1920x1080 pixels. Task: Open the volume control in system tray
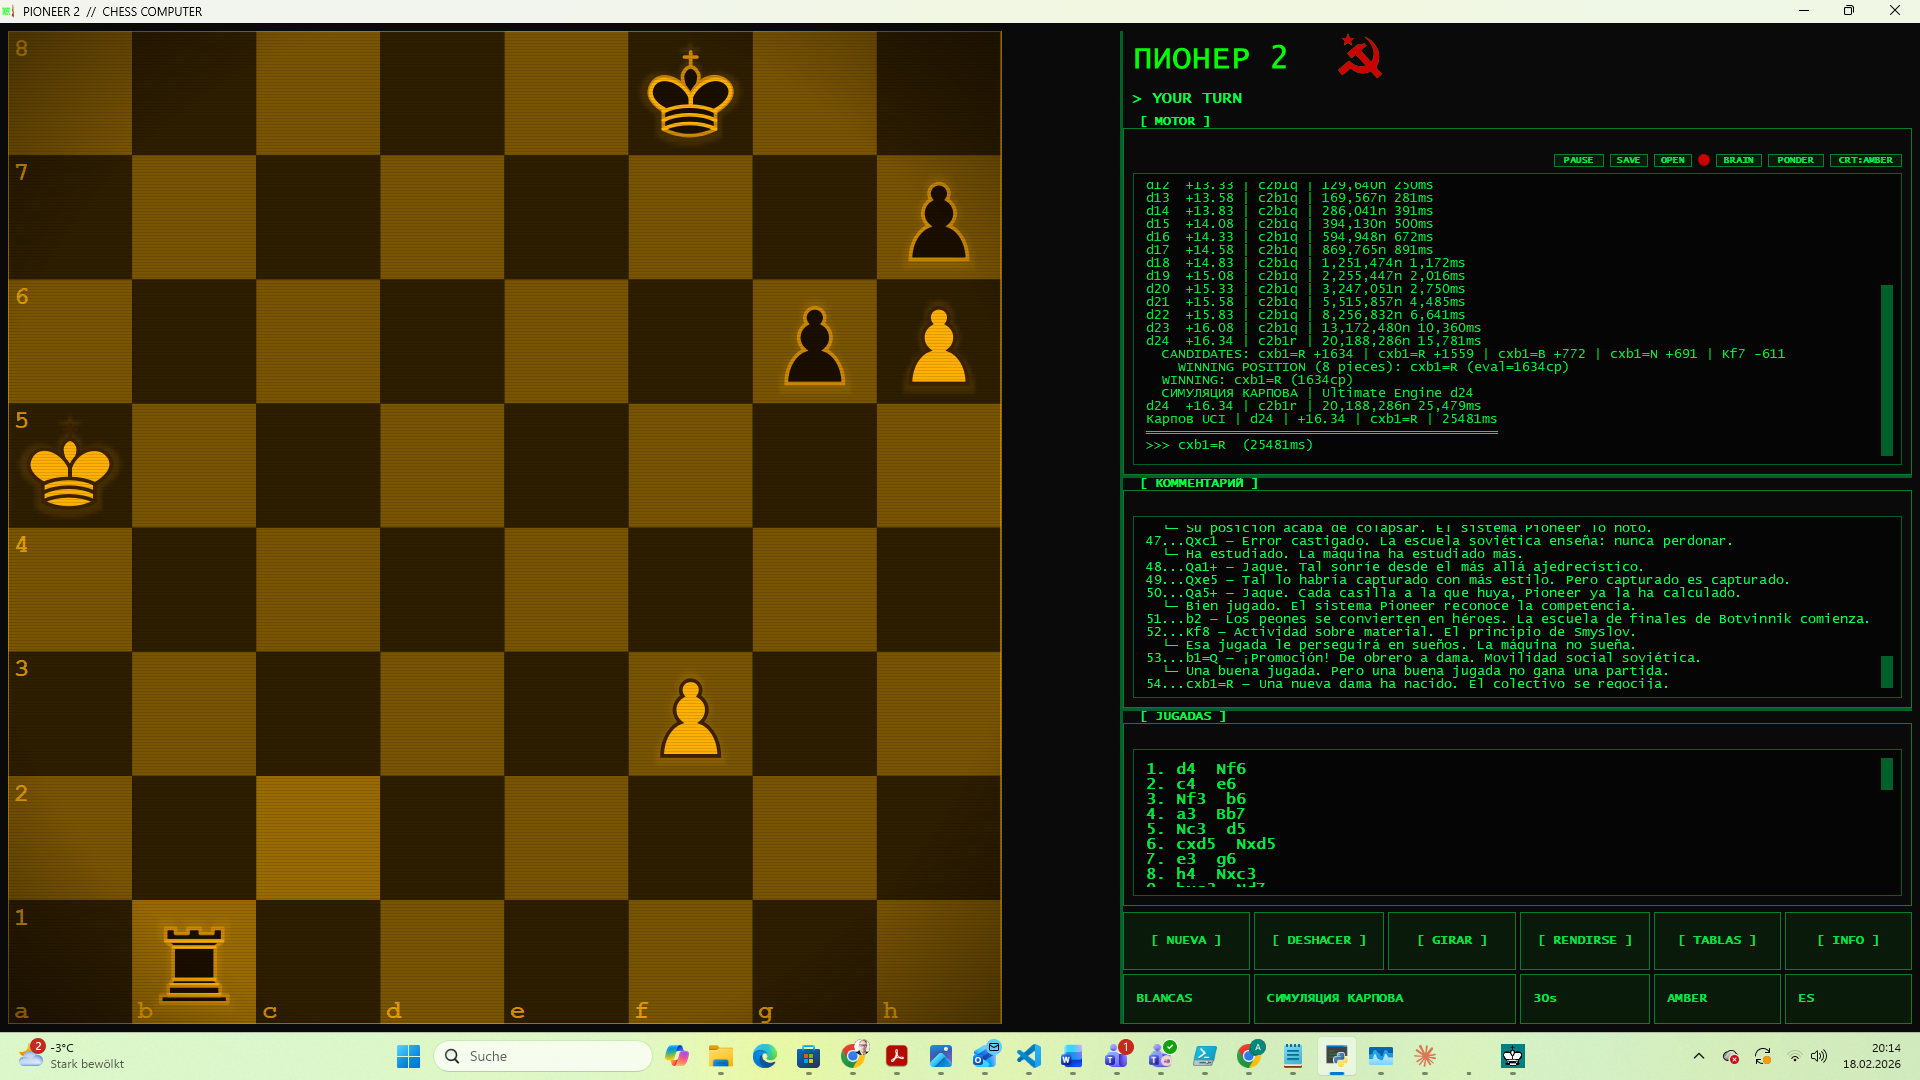coord(1819,1056)
